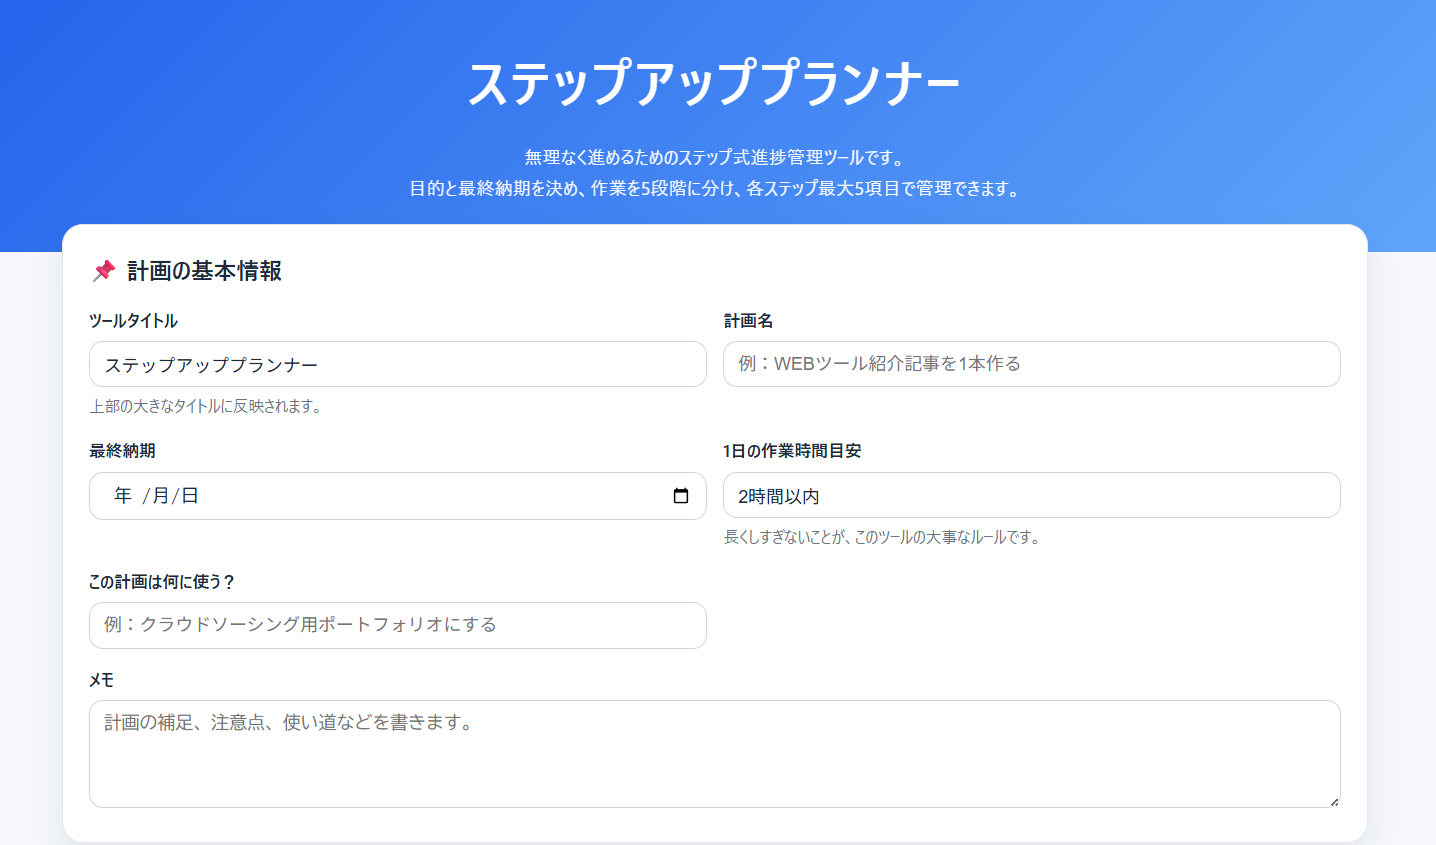Screen dimensions: 1436x845
Task: Click hint text 長くしすぎないことが、このツールの大事なルールです。
Action: pyautogui.click(x=884, y=537)
